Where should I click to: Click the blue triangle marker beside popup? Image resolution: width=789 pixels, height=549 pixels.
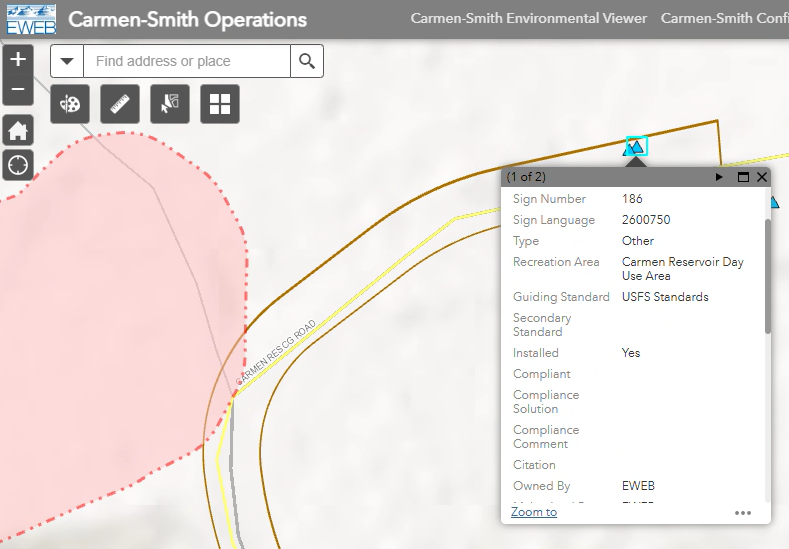774,202
